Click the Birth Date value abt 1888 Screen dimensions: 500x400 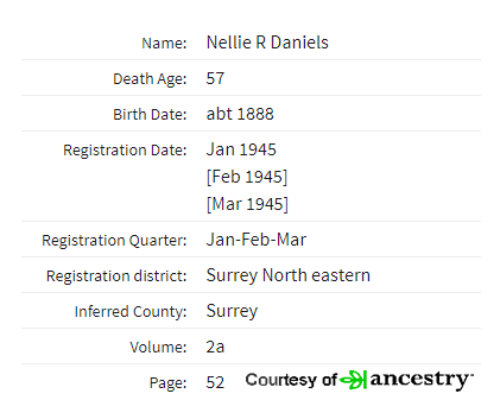click(240, 114)
